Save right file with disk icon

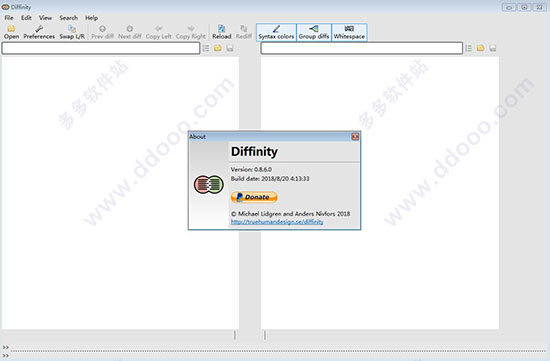pyautogui.click(x=492, y=48)
